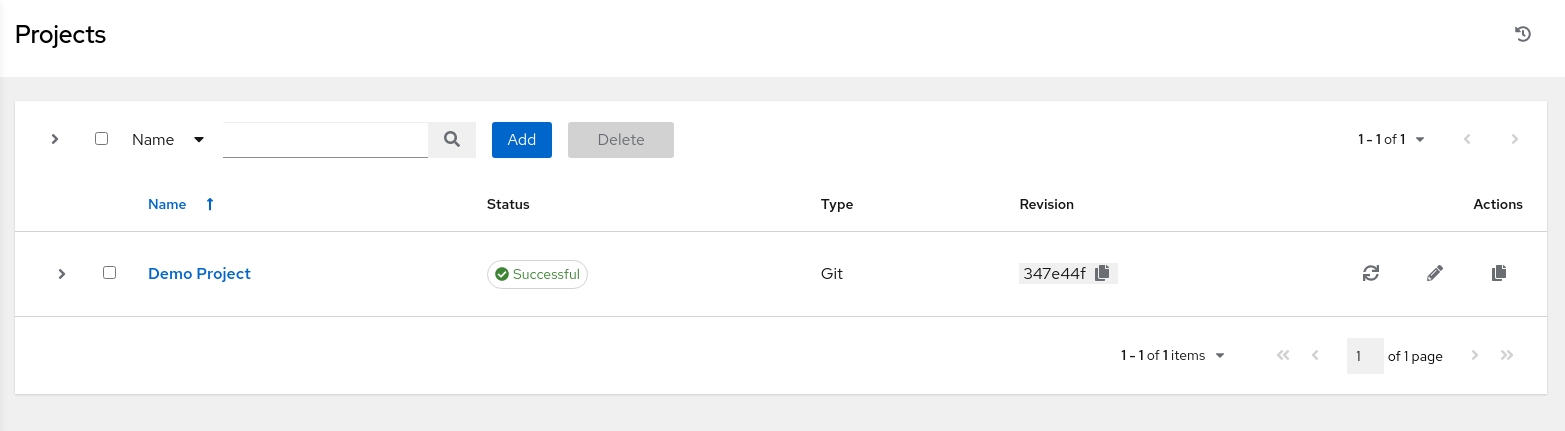This screenshot has height=431, width=1565.
Task: Click the search magnifier icon
Action: [452, 140]
